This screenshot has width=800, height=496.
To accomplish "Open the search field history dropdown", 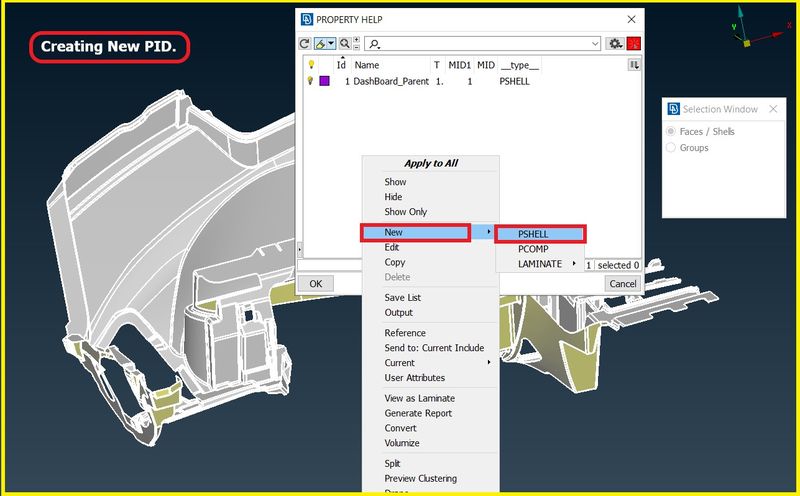I will click(595, 44).
